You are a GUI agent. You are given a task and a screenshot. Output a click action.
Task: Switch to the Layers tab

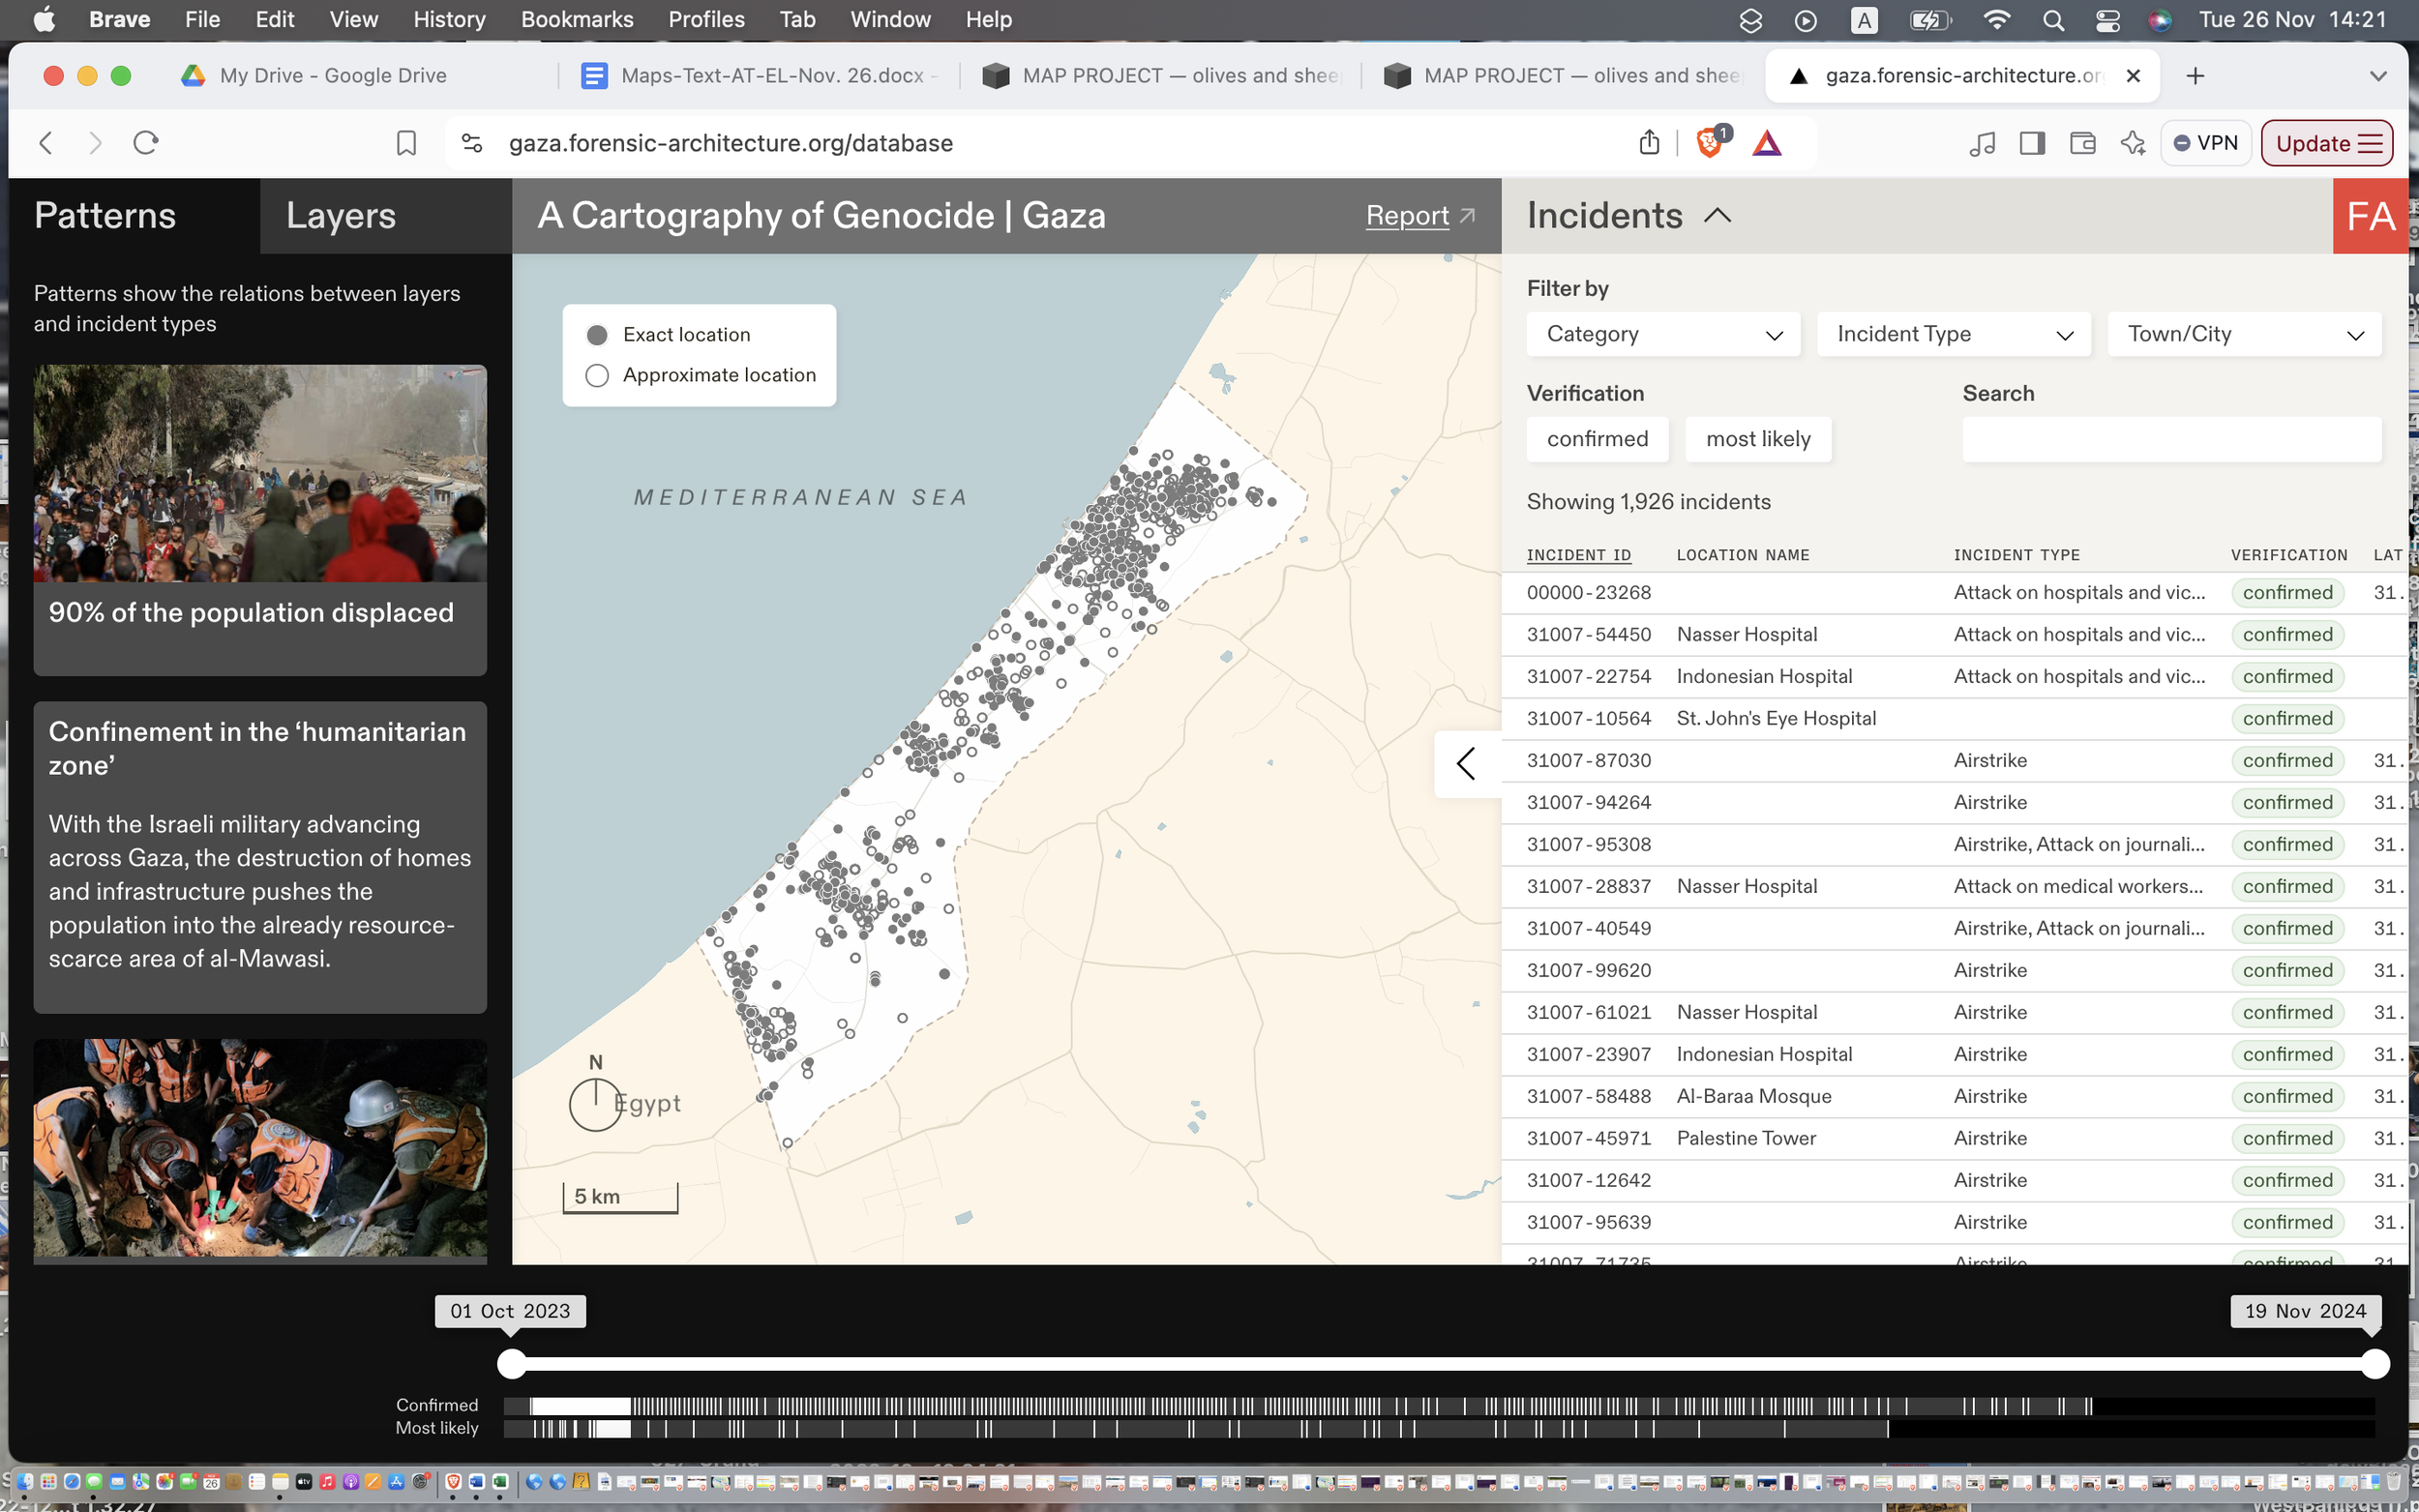pyautogui.click(x=341, y=215)
